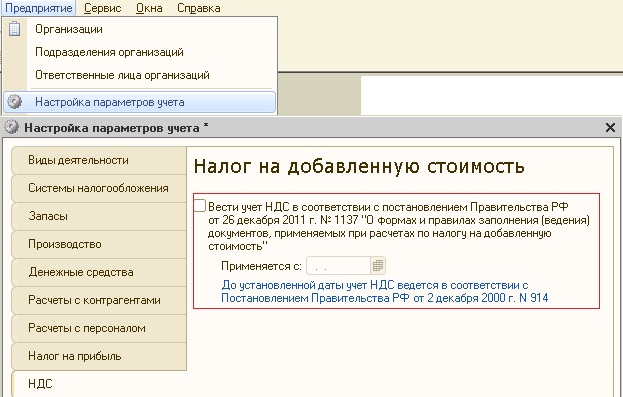Select the НДС tab
The width and height of the screenshot is (623, 397).
tap(99, 384)
